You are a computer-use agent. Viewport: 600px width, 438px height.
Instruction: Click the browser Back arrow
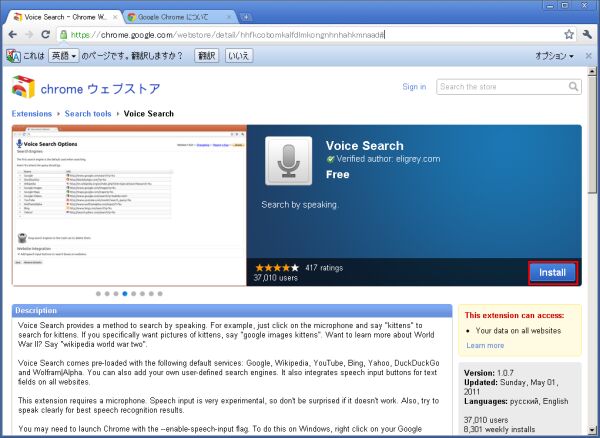[12, 34]
